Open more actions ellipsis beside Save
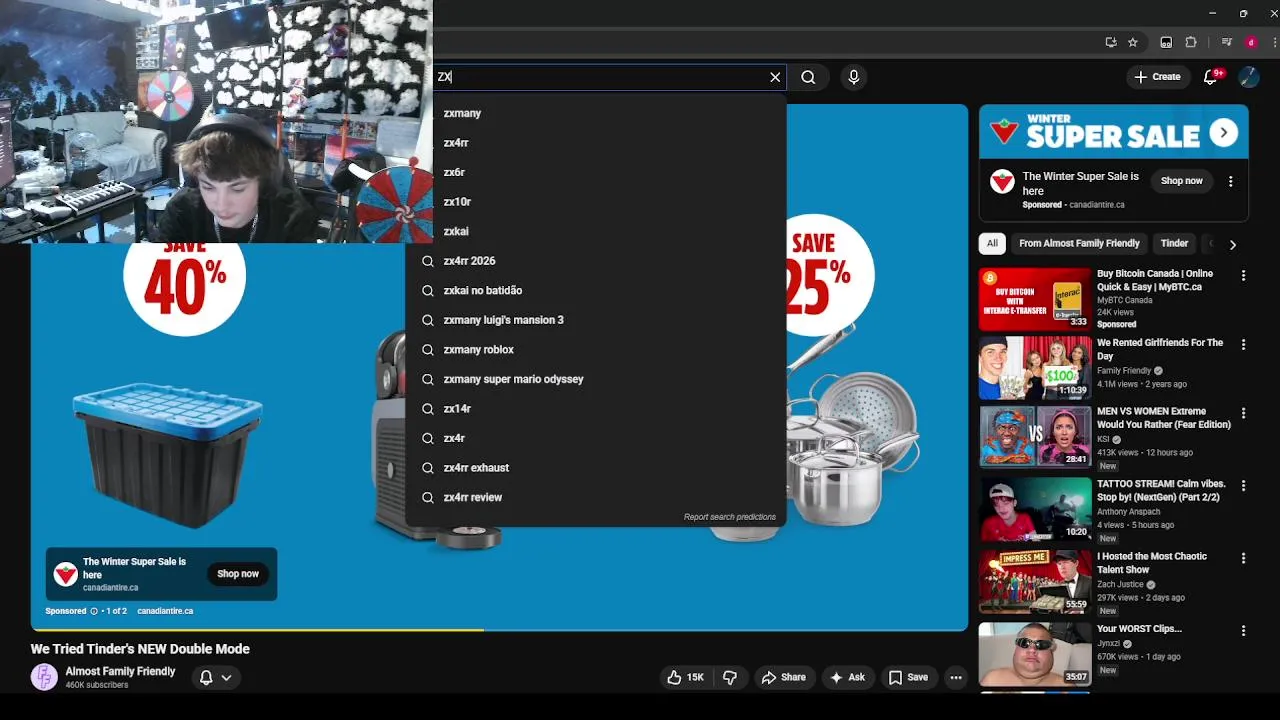The image size is (1280, 720). [x=956, y=677]
